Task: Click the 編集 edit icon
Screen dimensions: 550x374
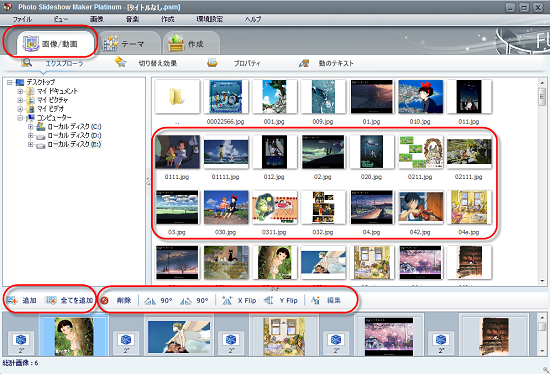Action: [x=315, y=300]
